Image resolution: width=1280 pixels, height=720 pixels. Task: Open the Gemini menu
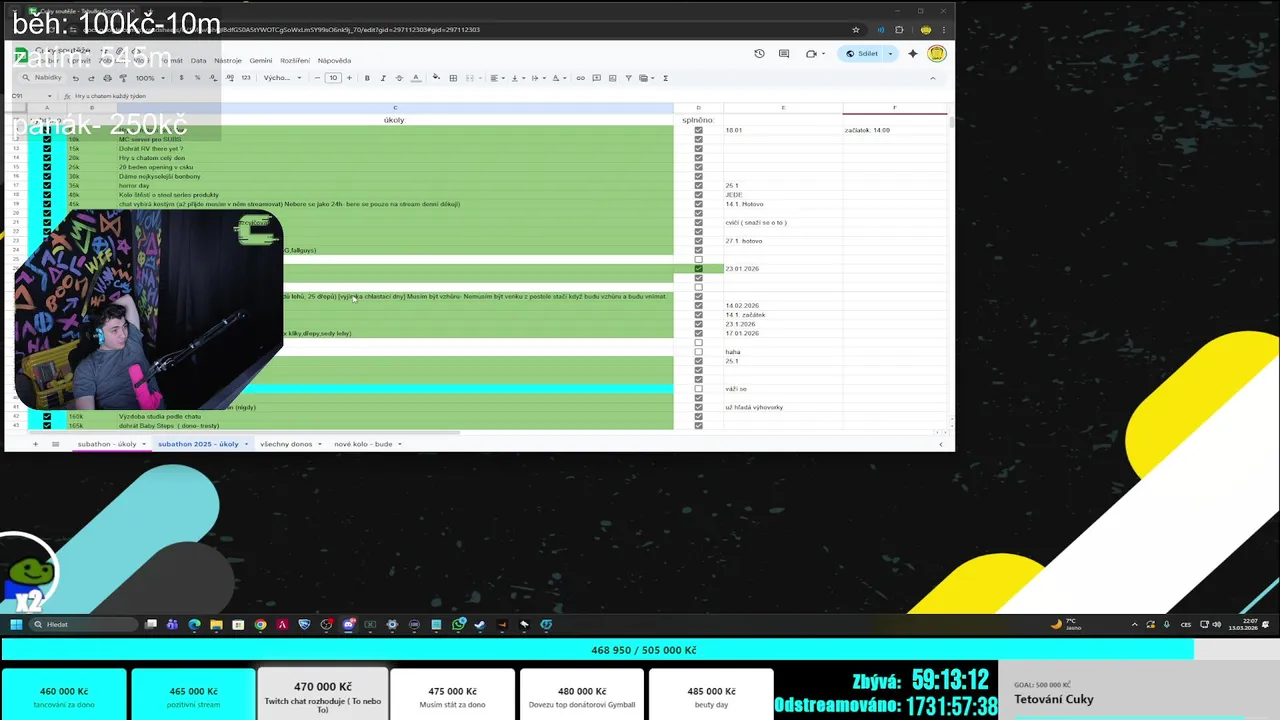(261, 61)
